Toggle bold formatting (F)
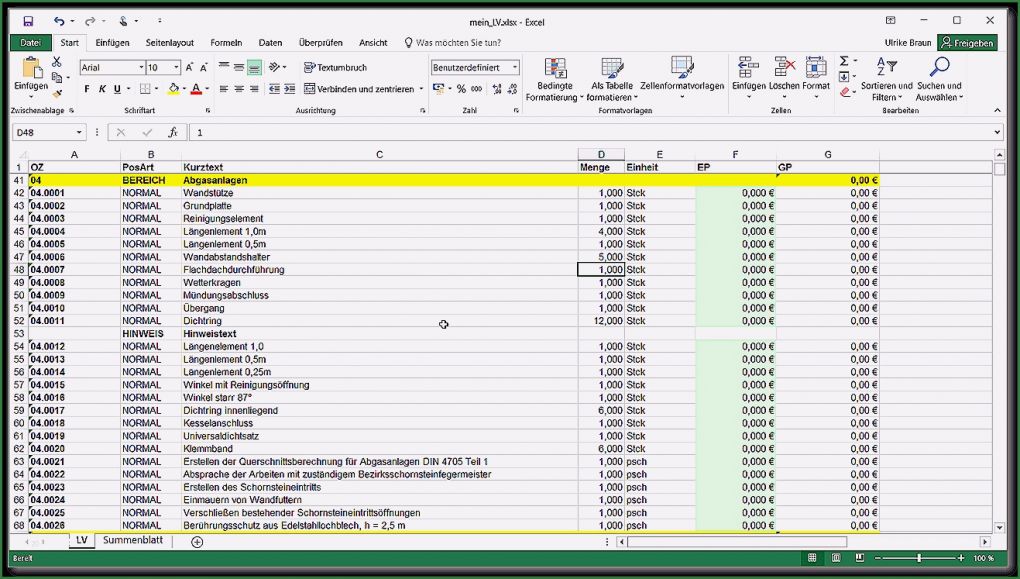1020x579 pixels. (87, 89)
